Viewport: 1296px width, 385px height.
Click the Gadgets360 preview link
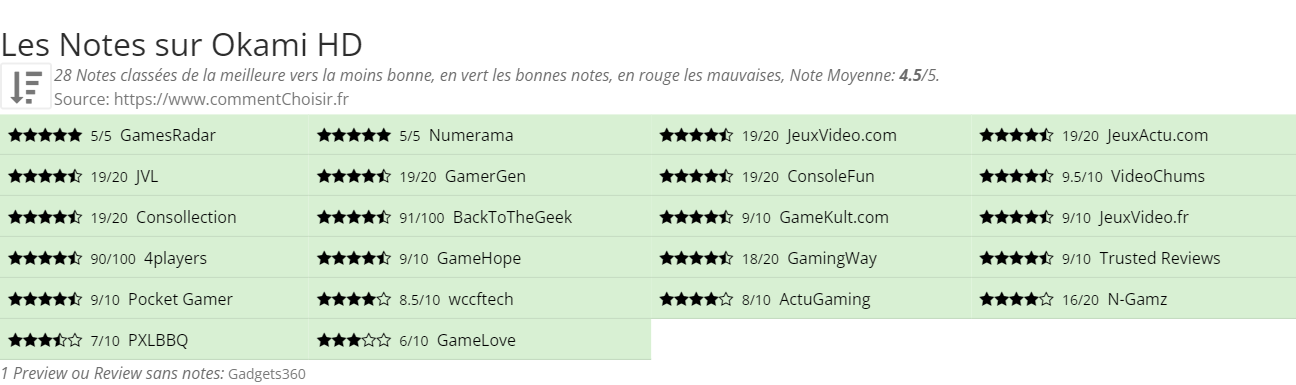[267, 375]
